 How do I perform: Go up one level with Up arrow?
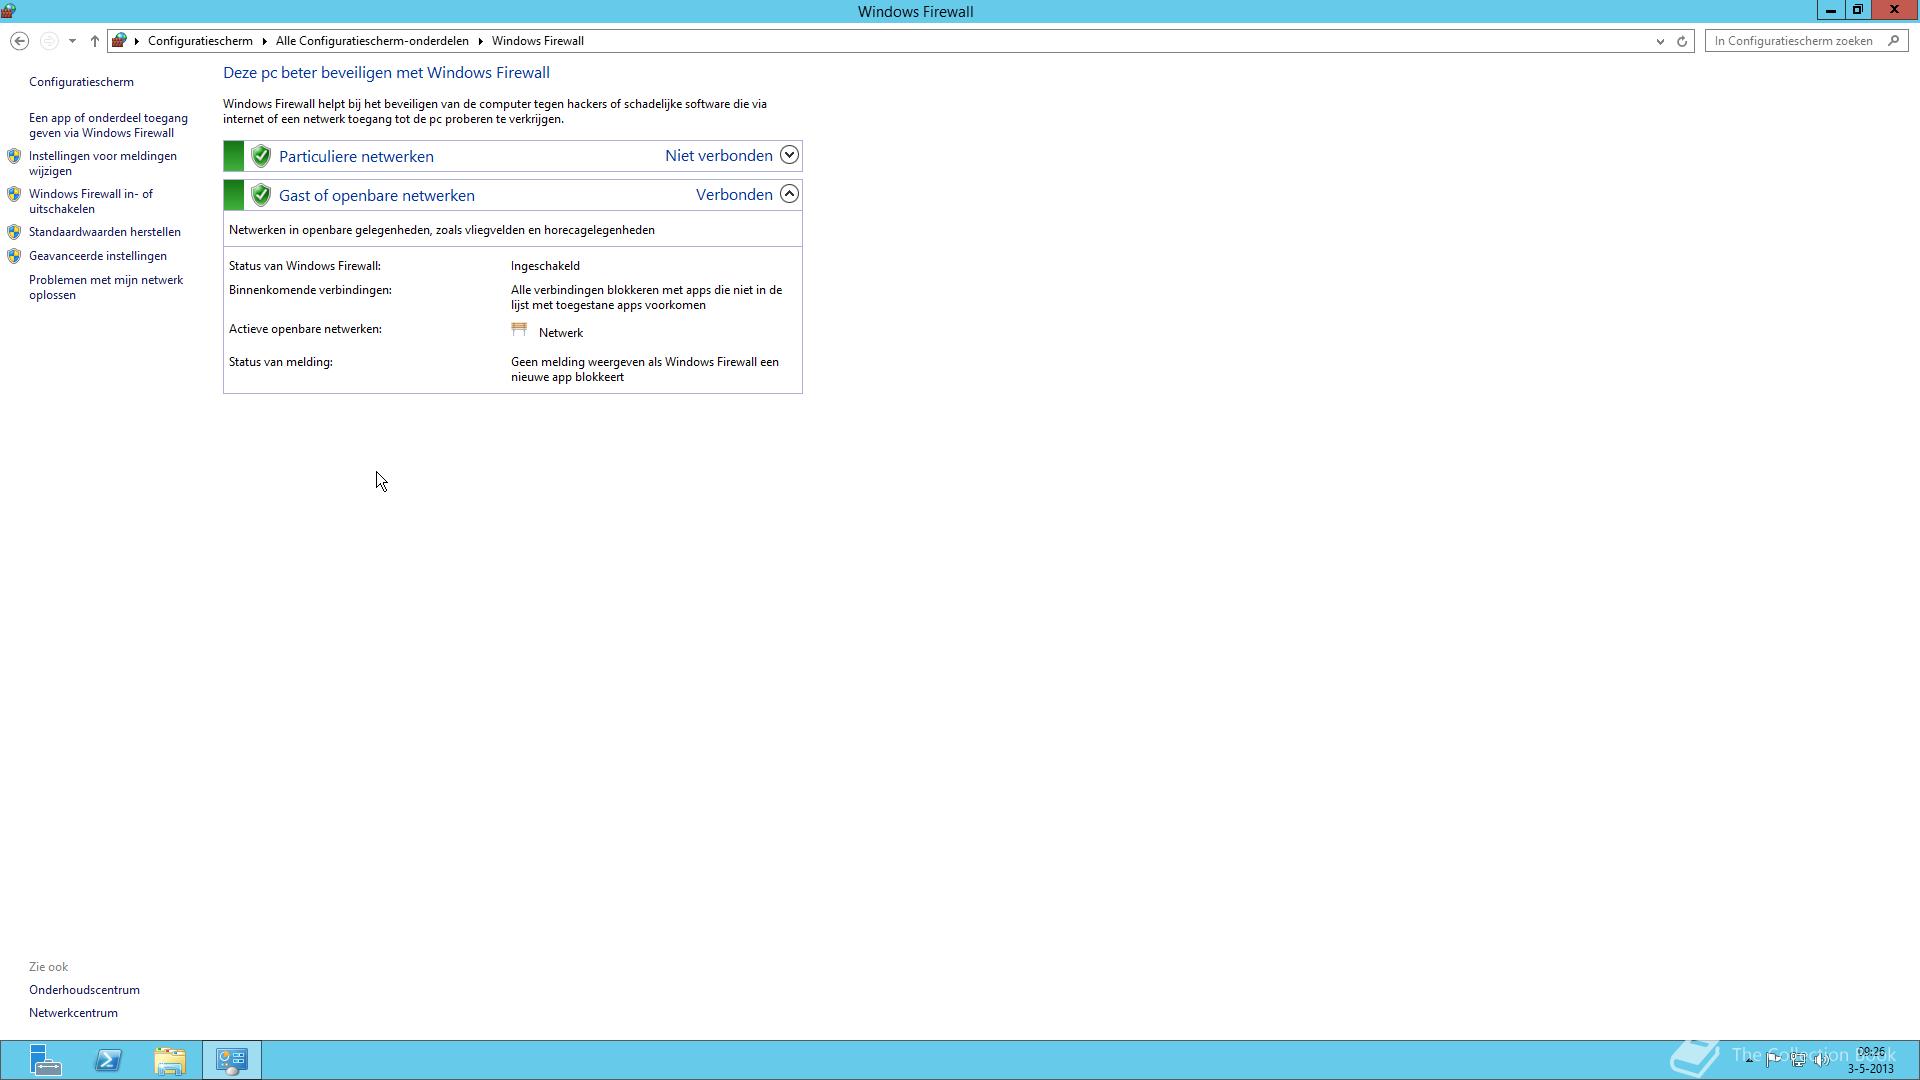click(95, 41)
